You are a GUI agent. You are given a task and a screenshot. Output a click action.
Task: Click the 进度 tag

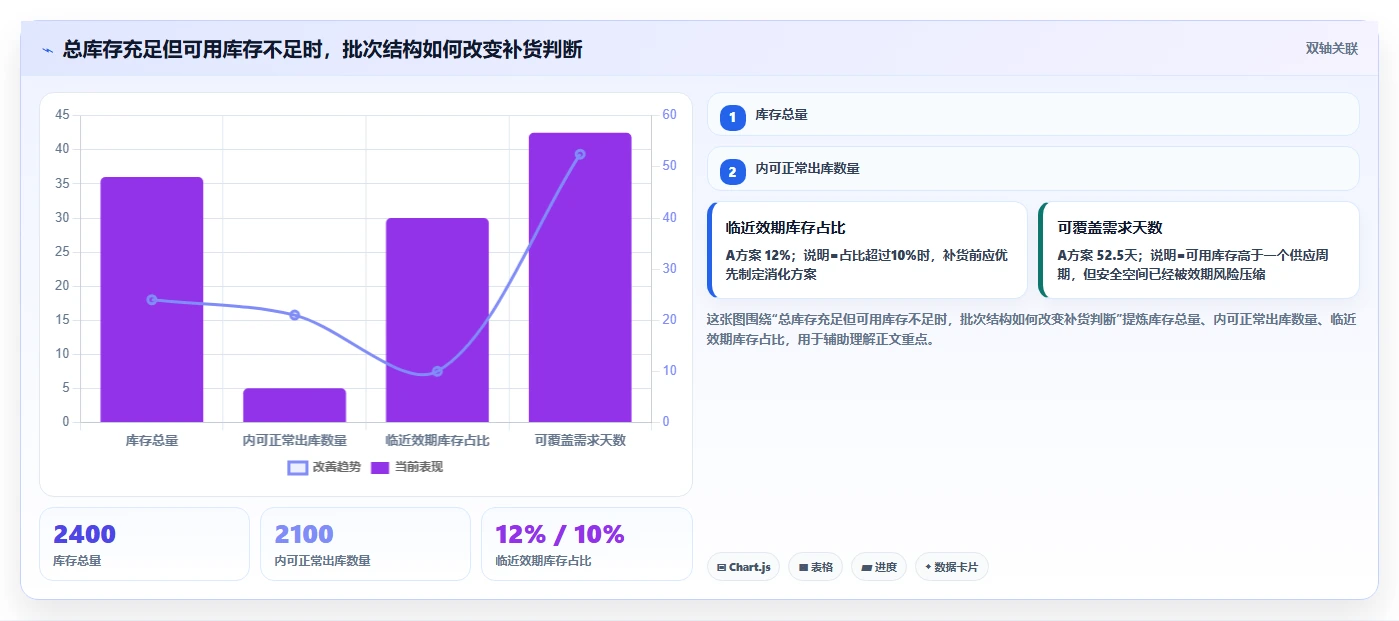click(879, 567)
